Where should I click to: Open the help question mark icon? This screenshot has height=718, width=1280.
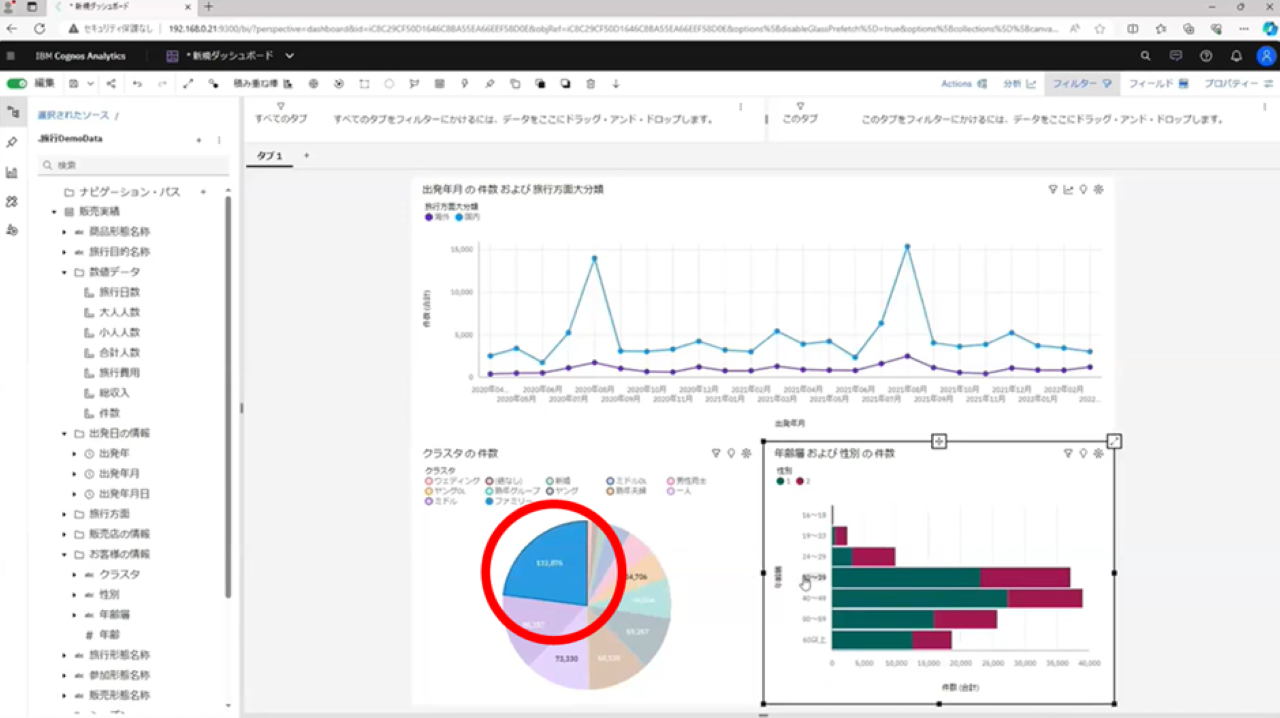pyautogui.click(x=1206, y=56)
